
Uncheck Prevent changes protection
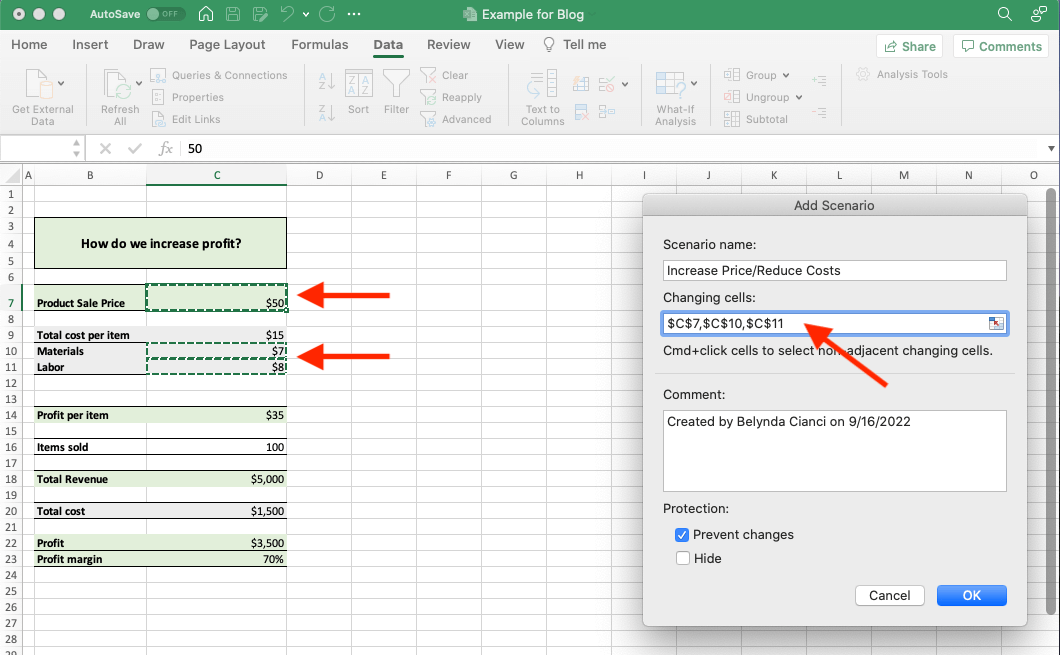tap(682, 535)
